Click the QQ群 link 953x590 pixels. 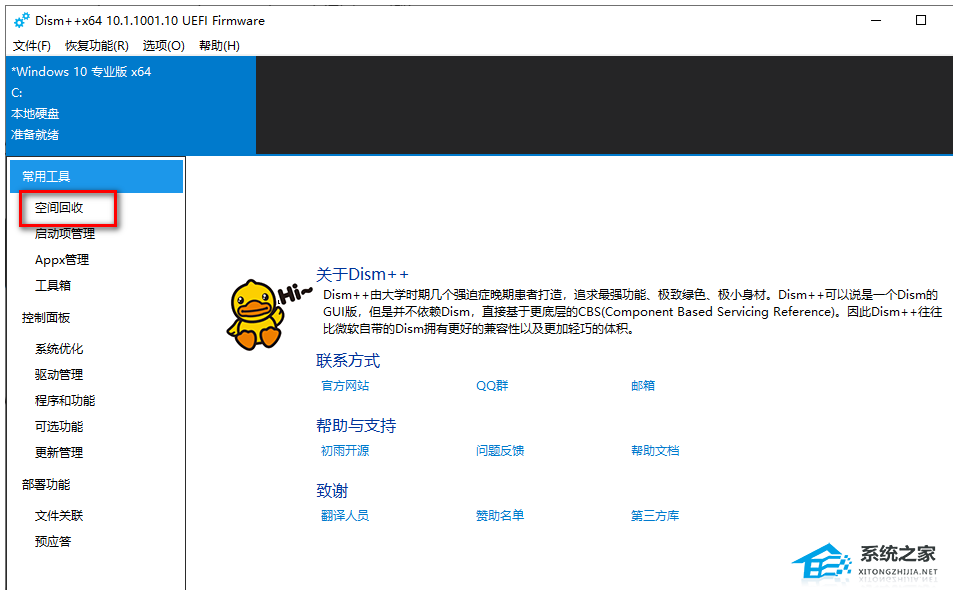point(492,386)
